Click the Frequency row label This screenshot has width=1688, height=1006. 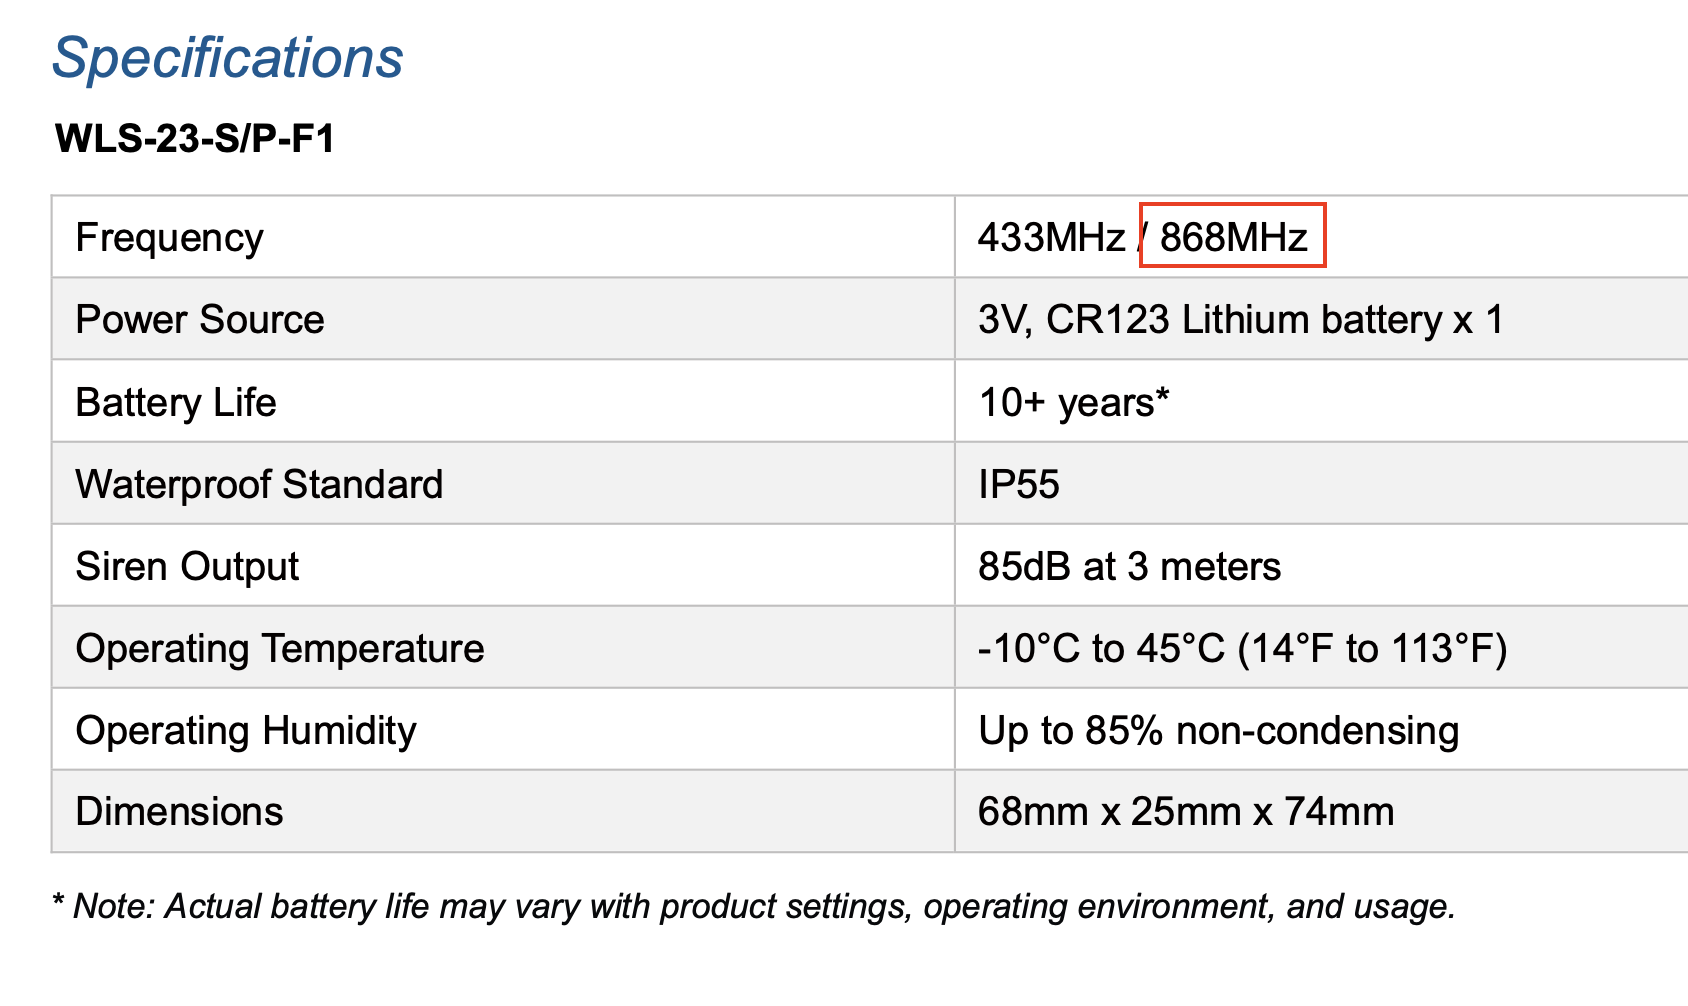(x=169, y=238)
